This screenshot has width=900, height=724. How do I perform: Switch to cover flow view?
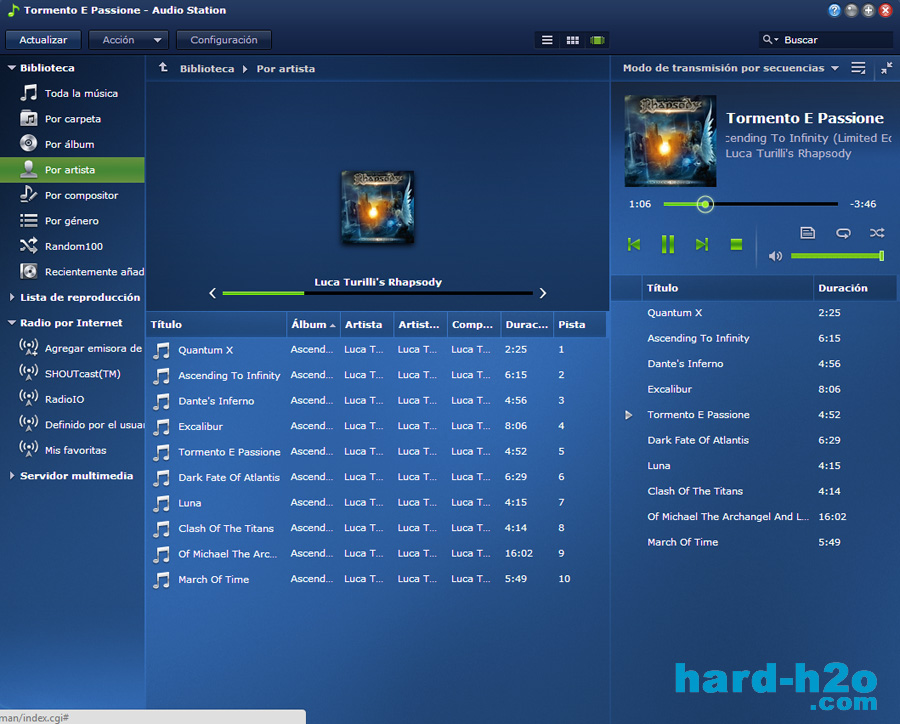click(598, 40)
